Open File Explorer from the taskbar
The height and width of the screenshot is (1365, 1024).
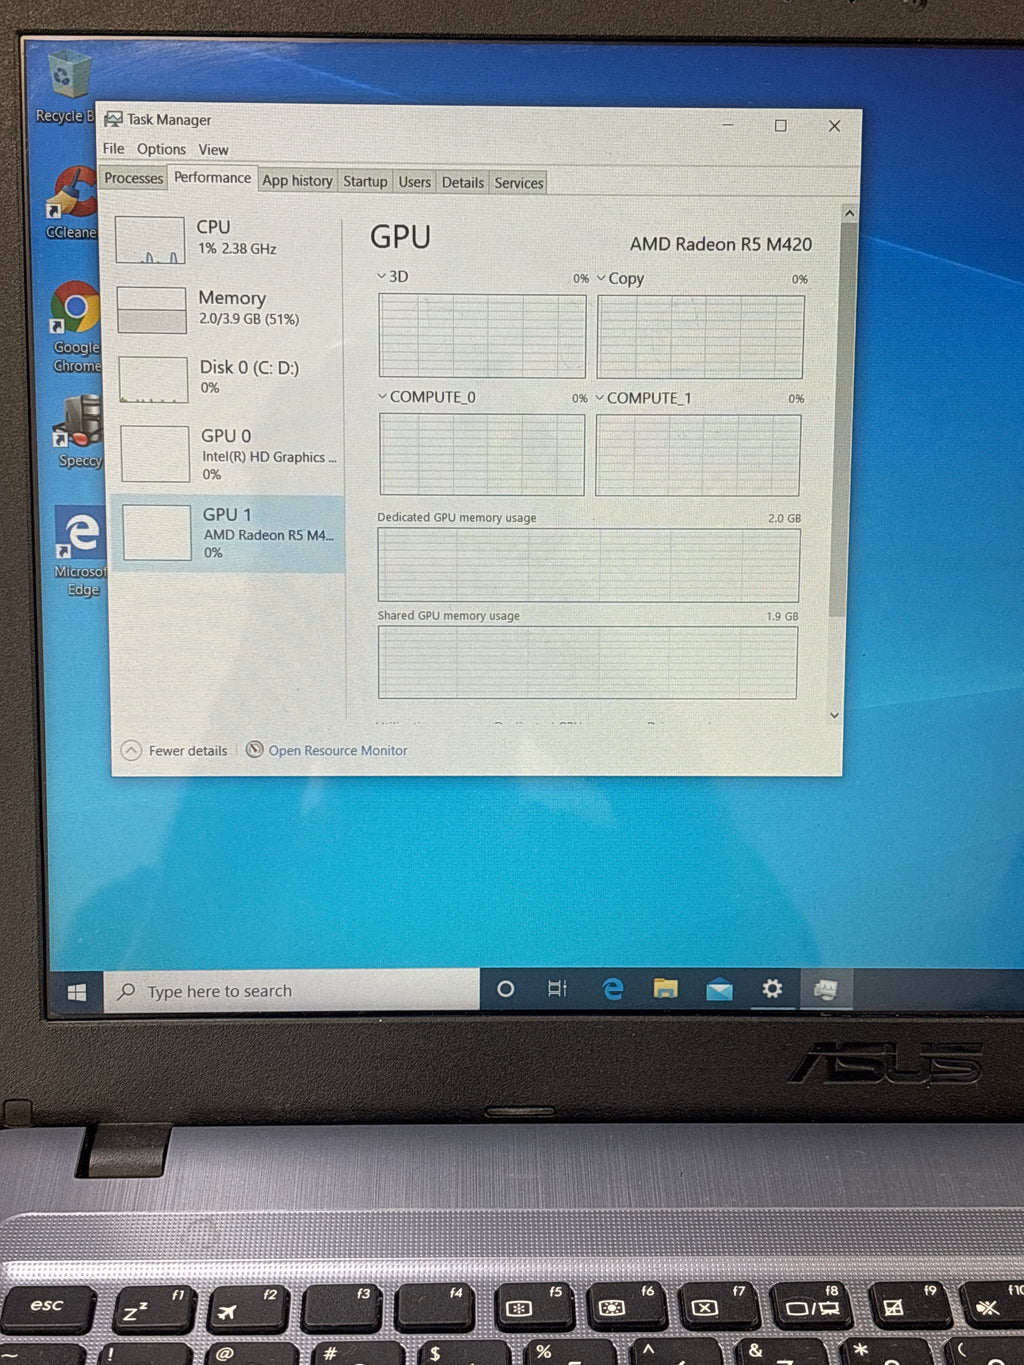tap(666, 989)
